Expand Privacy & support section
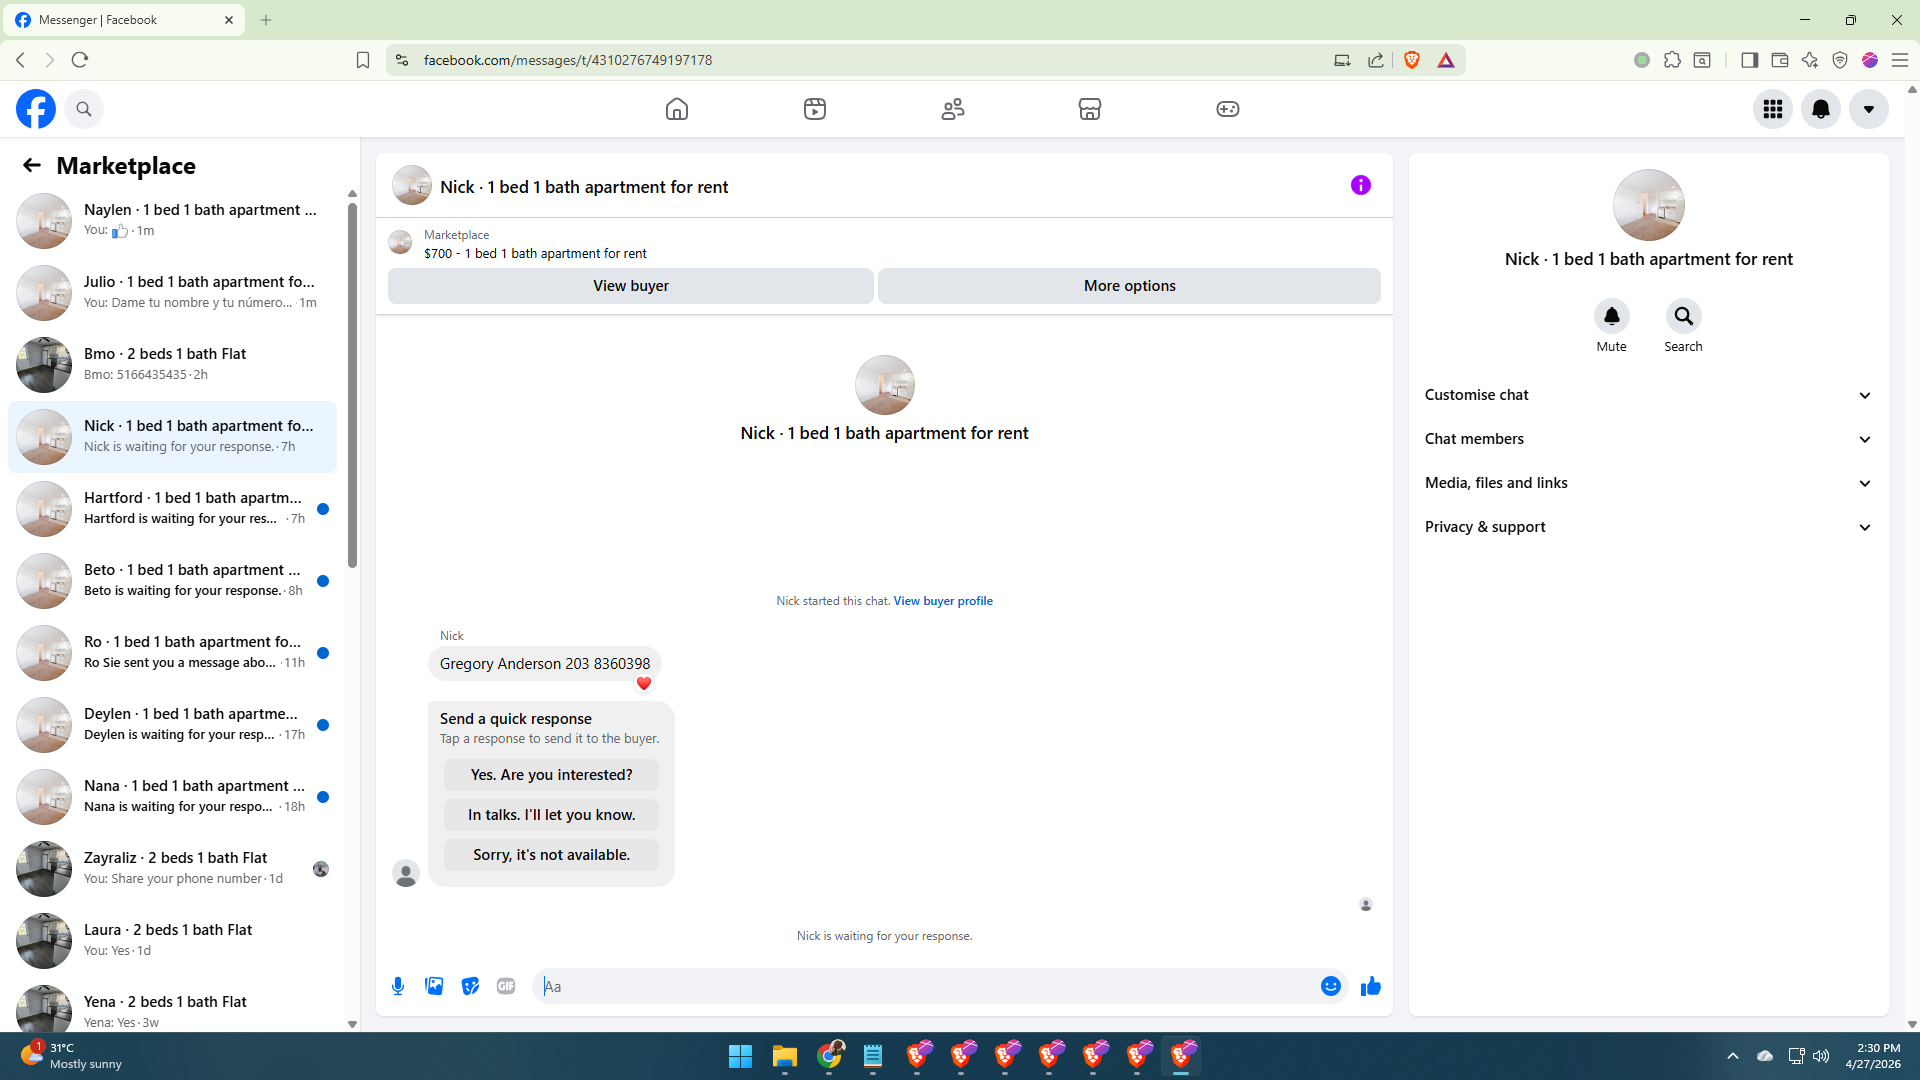 [x=1649, y=527]
